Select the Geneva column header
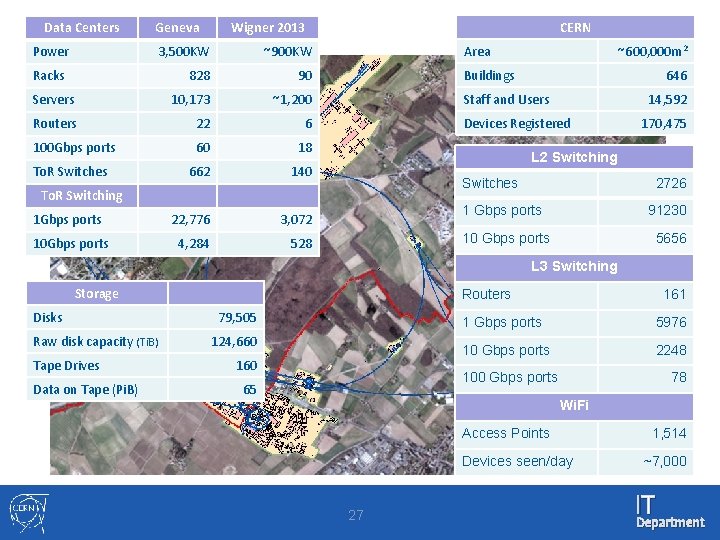720x540 pixels. [x=177, y=28]
